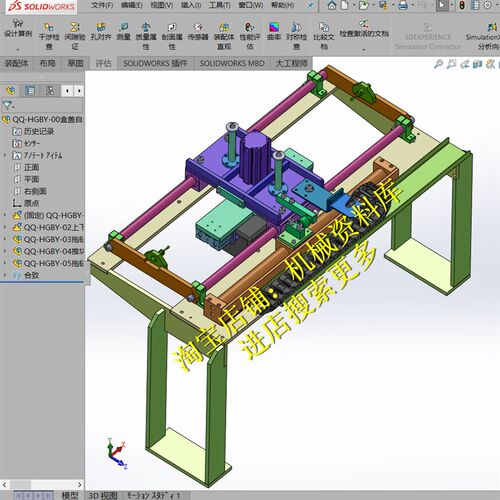Open the Curvature (曲率) display tool
500x500 pixels.
pos(274,31)
